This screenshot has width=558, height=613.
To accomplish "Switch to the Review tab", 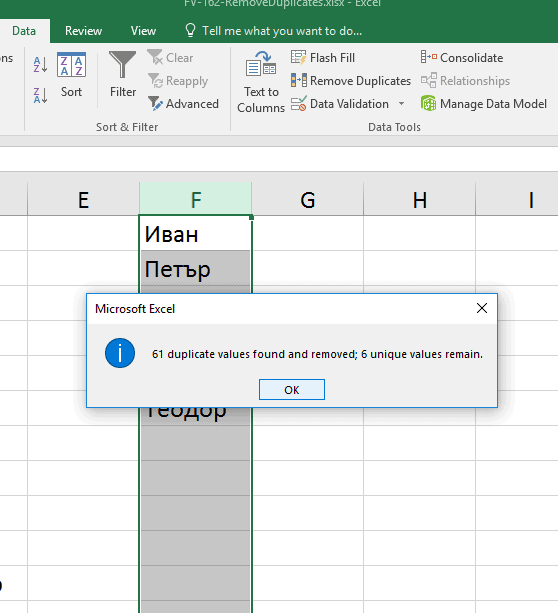I will pyautogui.click(x=83, y=31).
